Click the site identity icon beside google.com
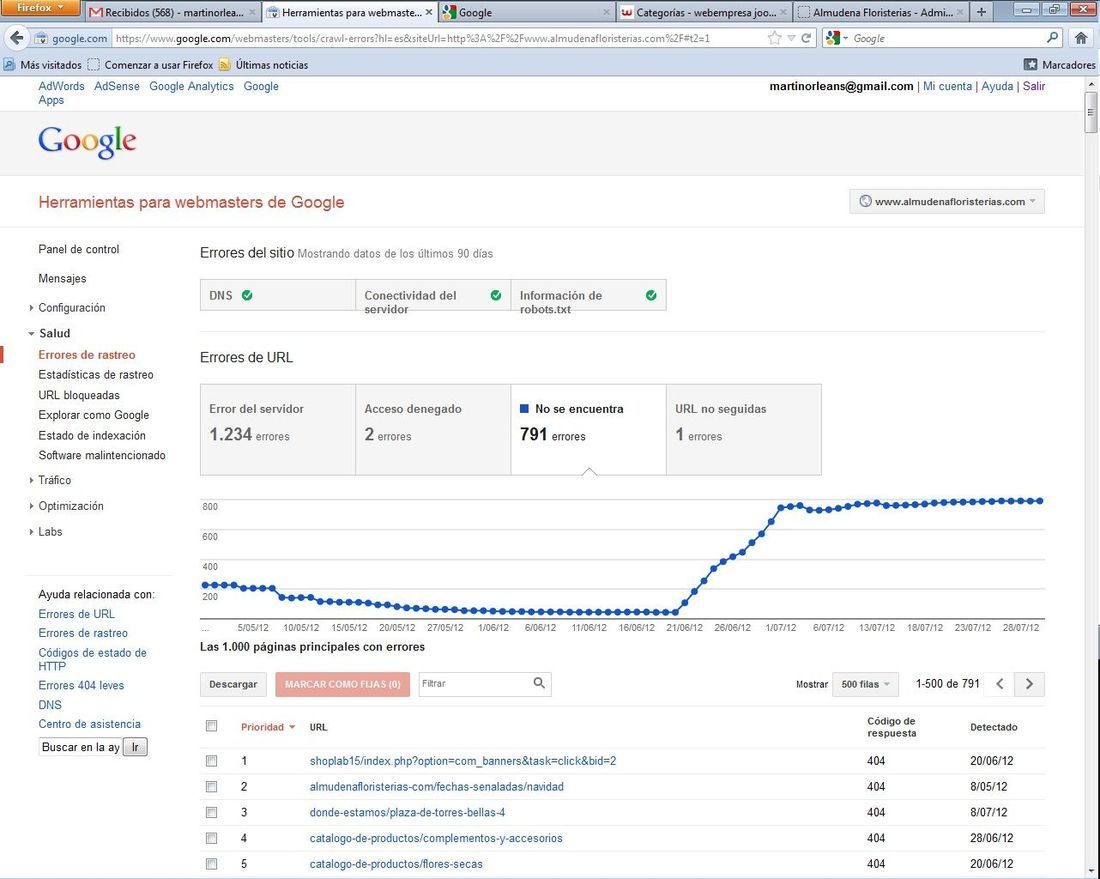The image size is (1100, 879). click(41, 39)
